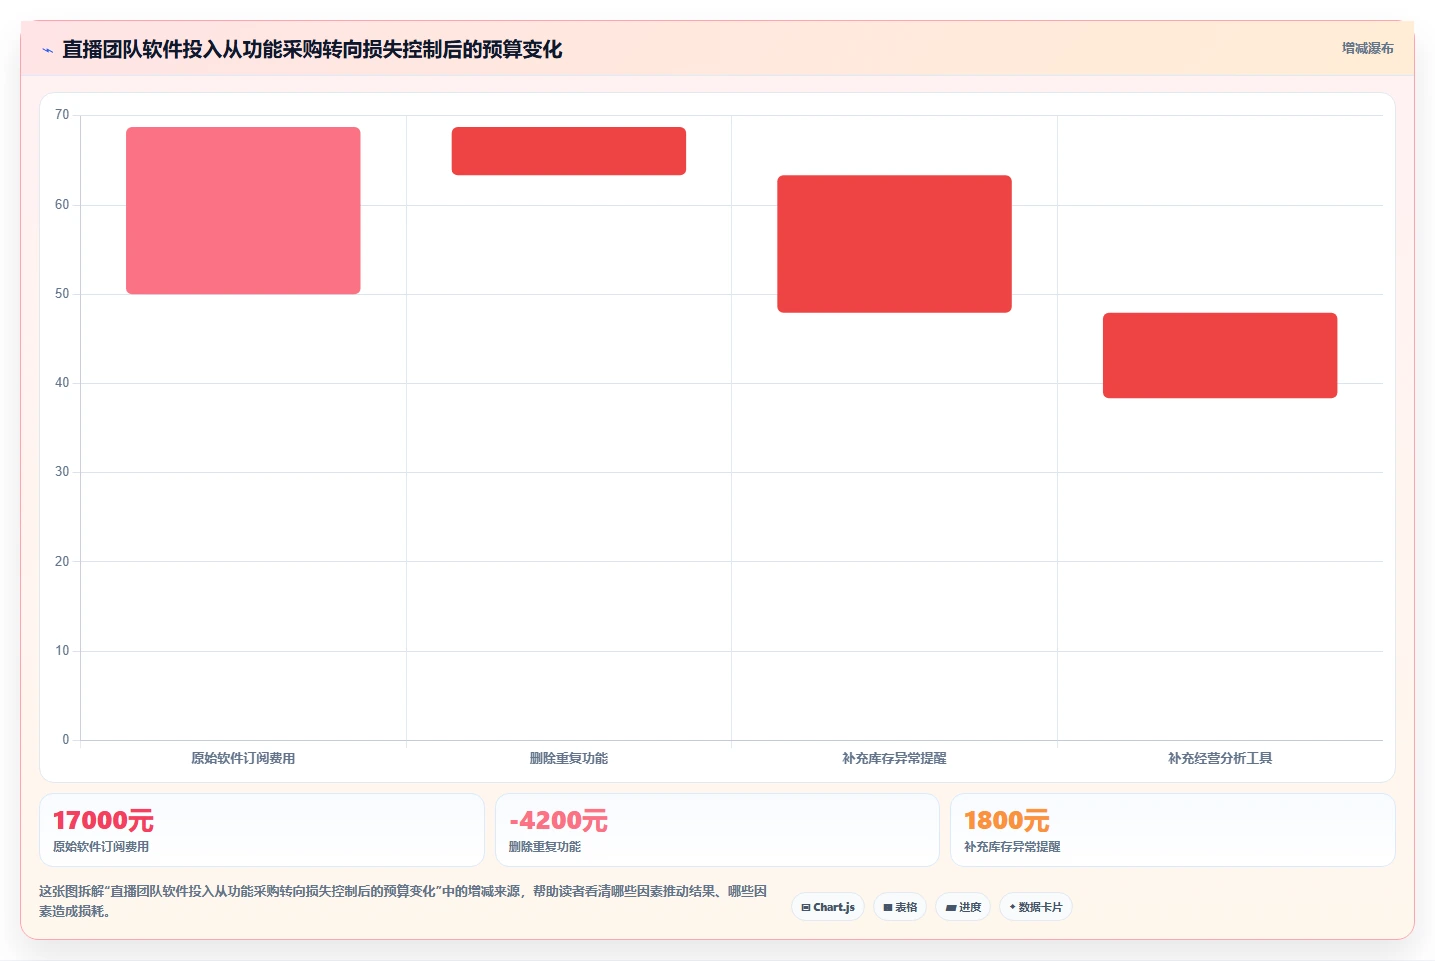Click card caption 原始软件订阅费用 under 17000元
Image resolution: width=1435 pixels, height=961 pixels.
click(x=101, y=847)
